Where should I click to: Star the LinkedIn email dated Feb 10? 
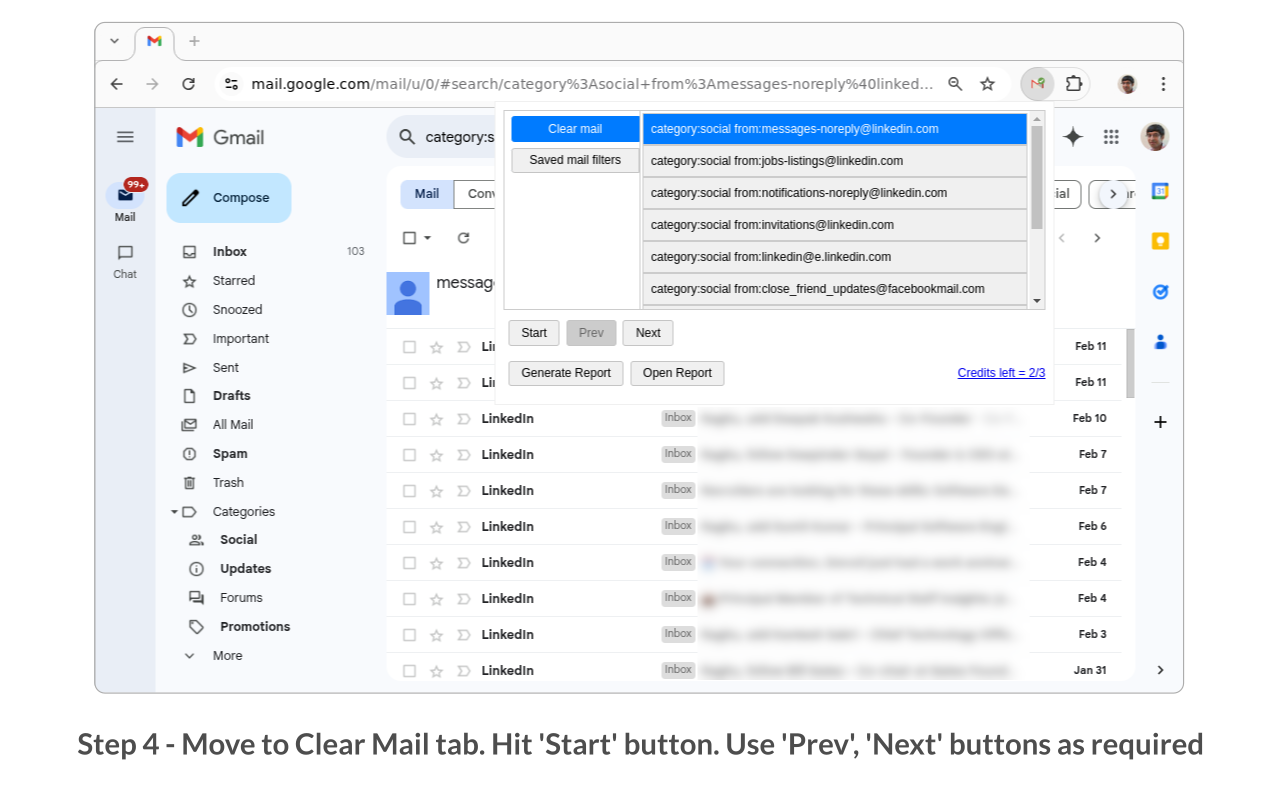(x=436, y=419)
